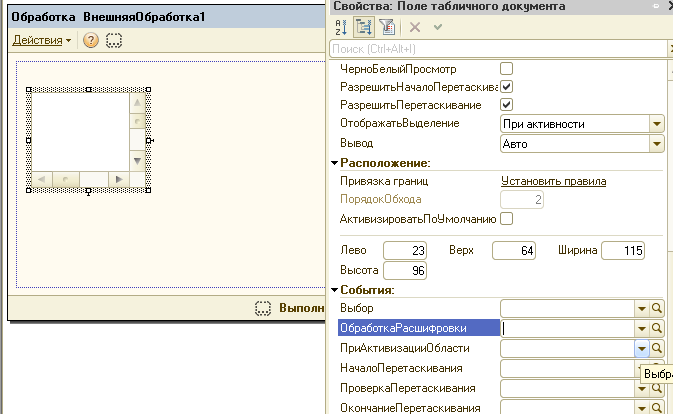Image resolution: width=673 pixels, height=414 pixels.
Task: Open the Выбор event handler with the magnifier
Action: 657,308
